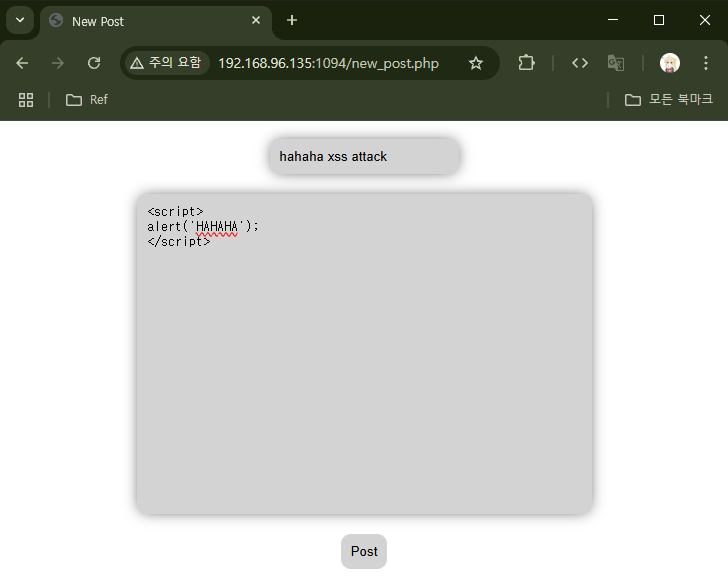
Task: Open the translate page icon
Action: click(x=616, y=63)
